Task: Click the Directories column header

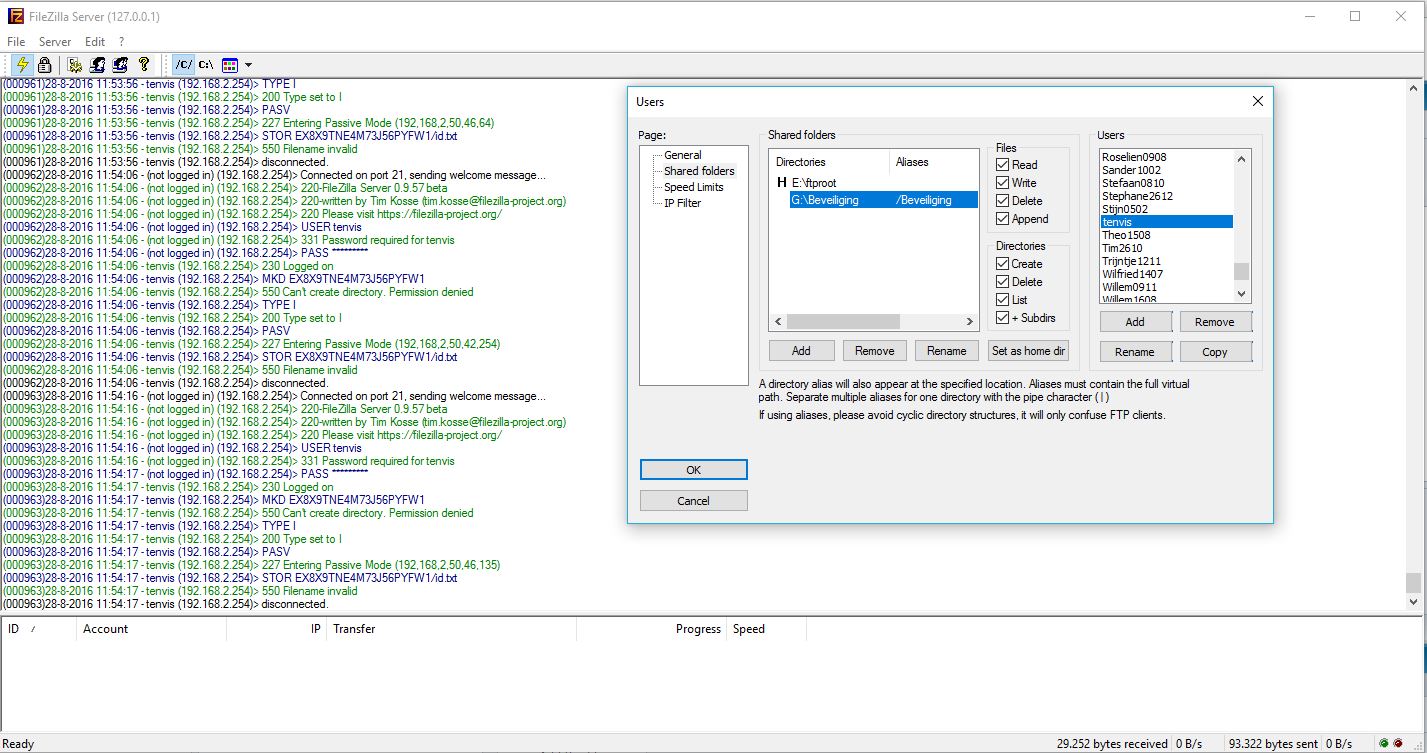Action: pos(829,162)
